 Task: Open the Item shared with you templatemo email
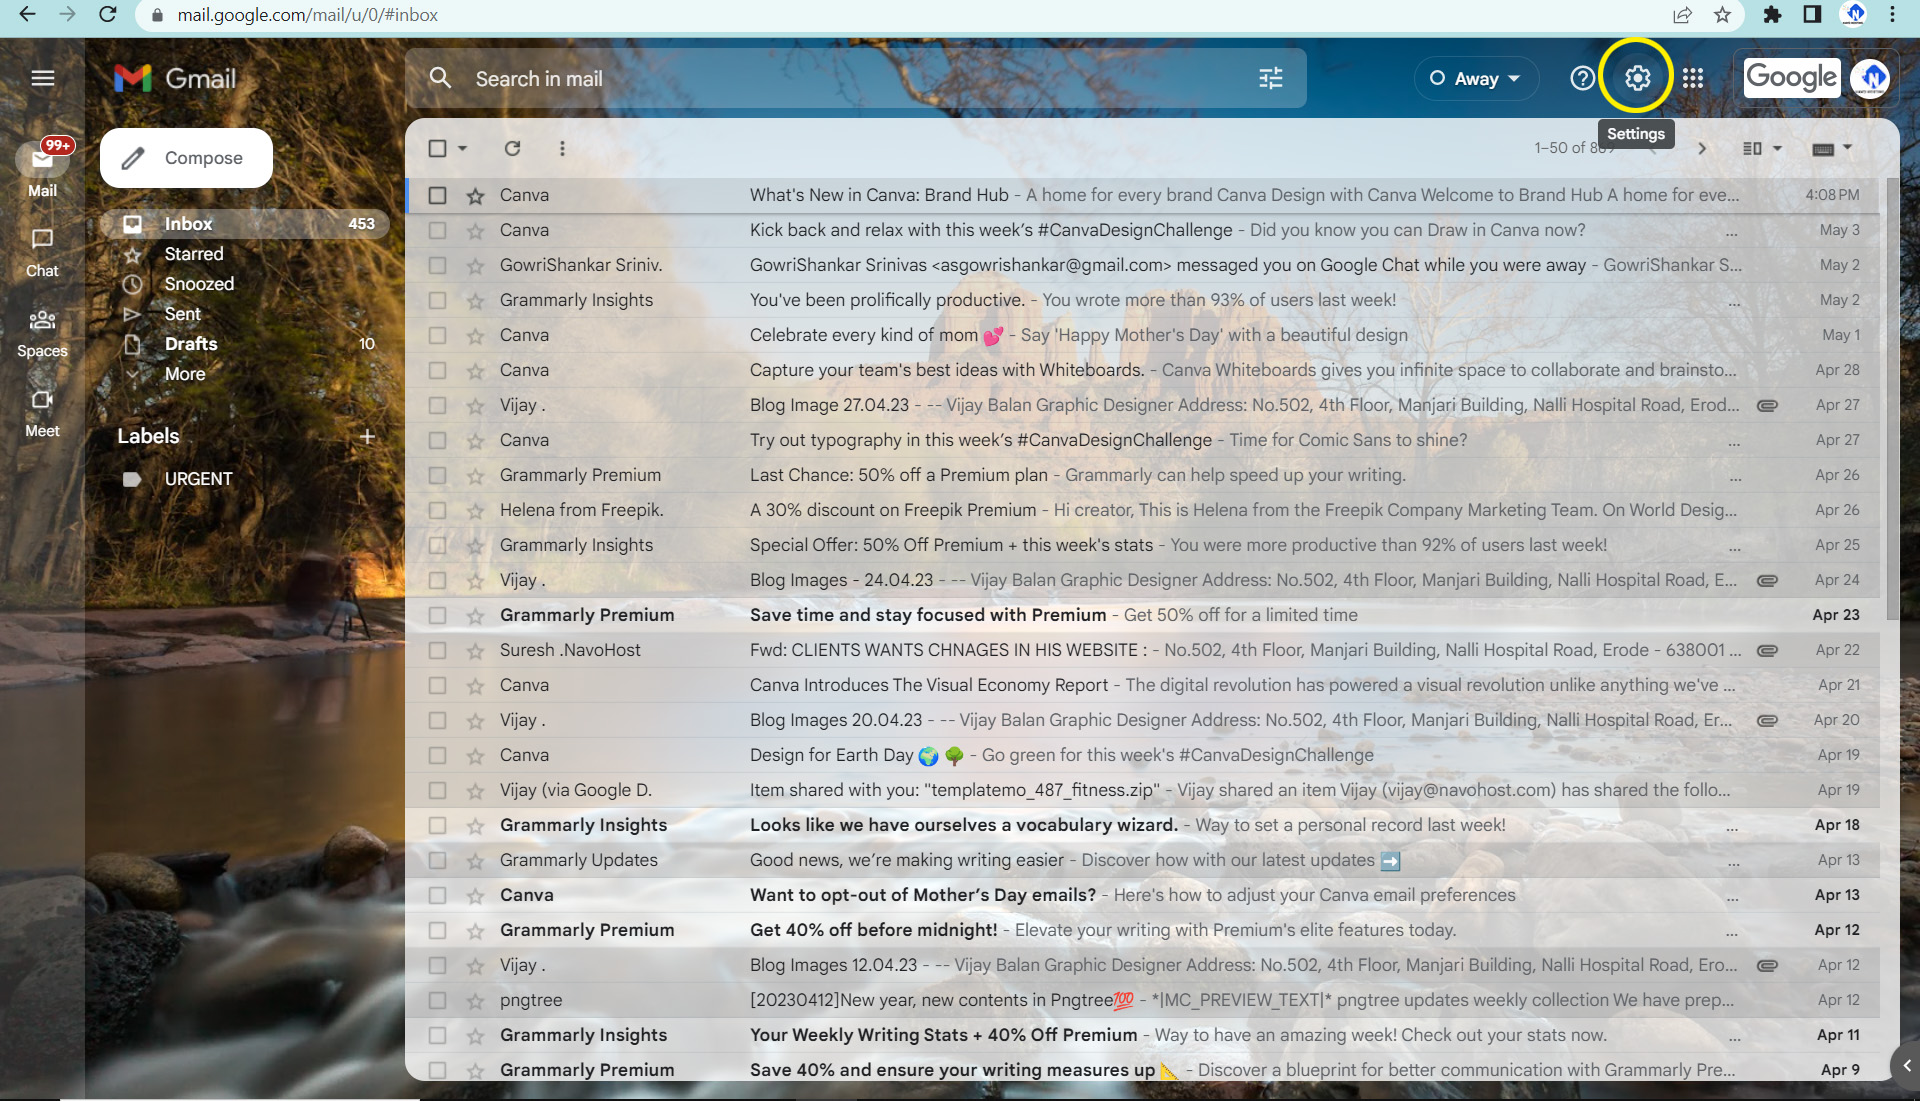point(1142,790)
